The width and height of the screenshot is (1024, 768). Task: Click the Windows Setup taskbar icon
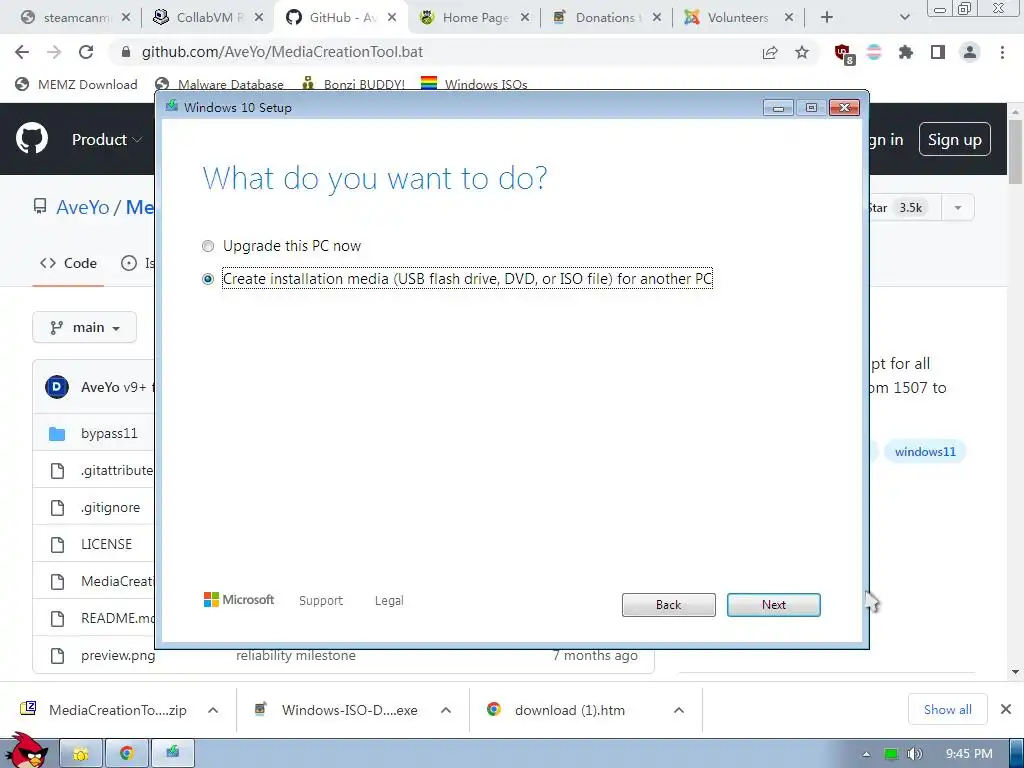pyautogui.click(x=173, y=754)
